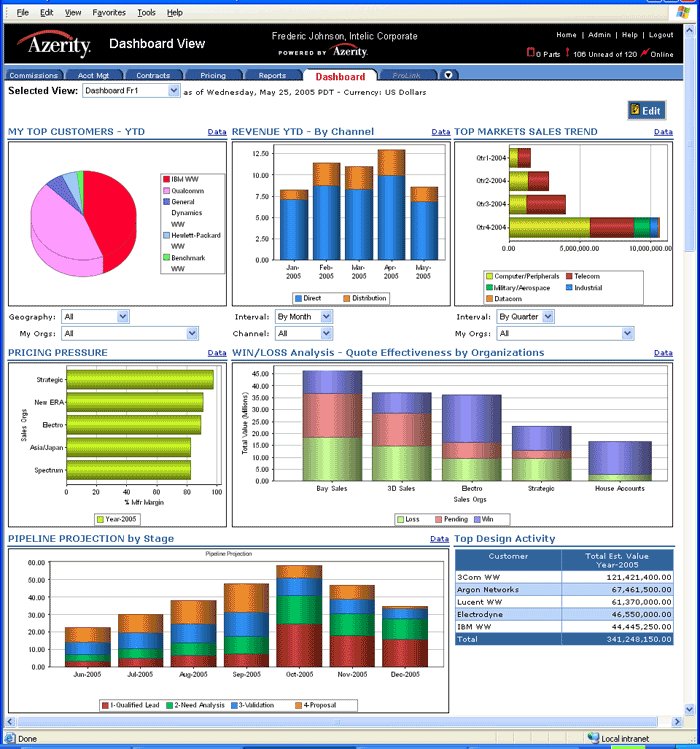Click the header Help link

(x=630, y=35)
